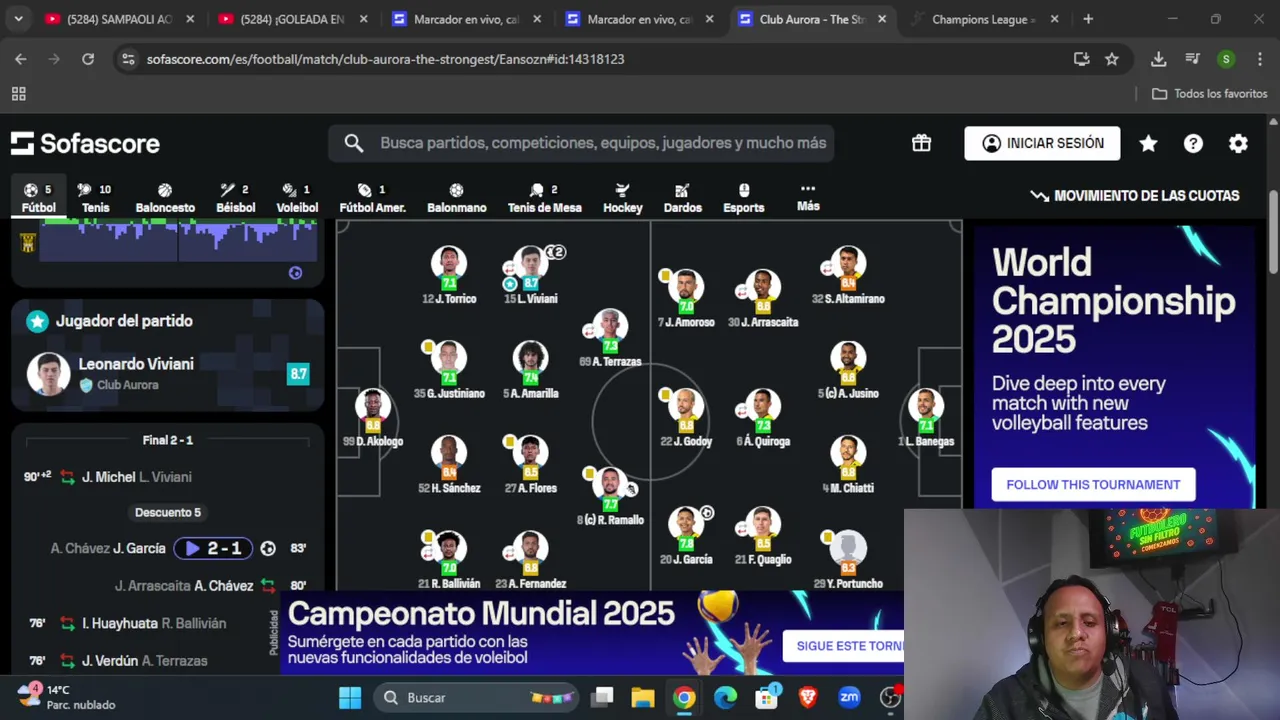
Task: Open Chrome downloads icon
Action: (x=1158, y=59)
